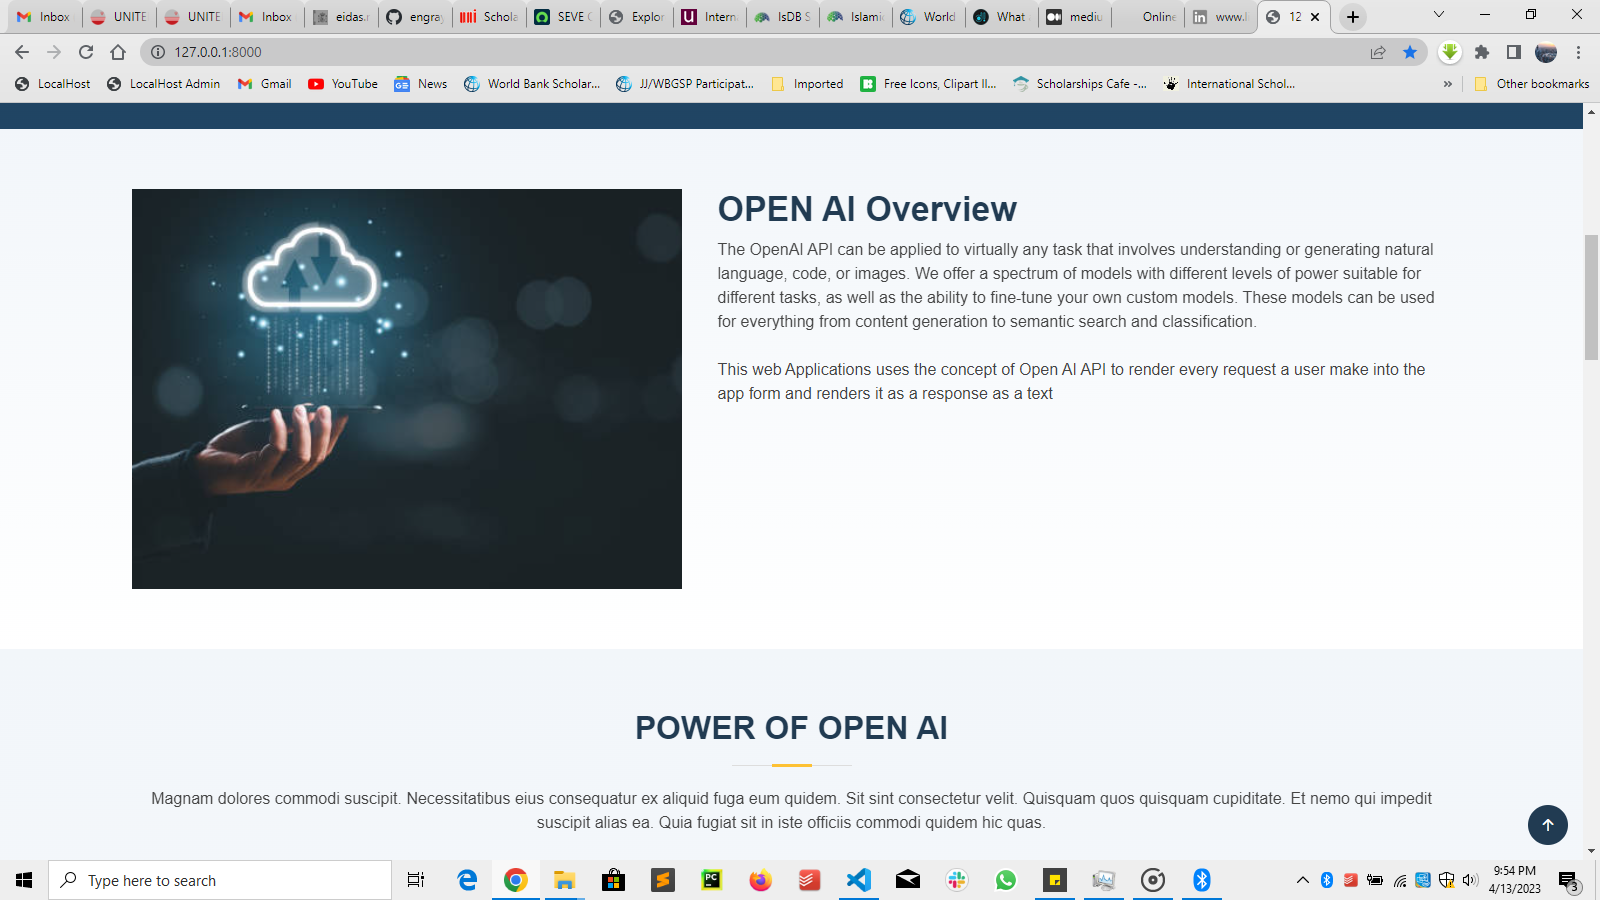This screenshot has width=1600, height=900.
Task: Open the Chrome three-dot menu
Action: tap(1579, 52)
